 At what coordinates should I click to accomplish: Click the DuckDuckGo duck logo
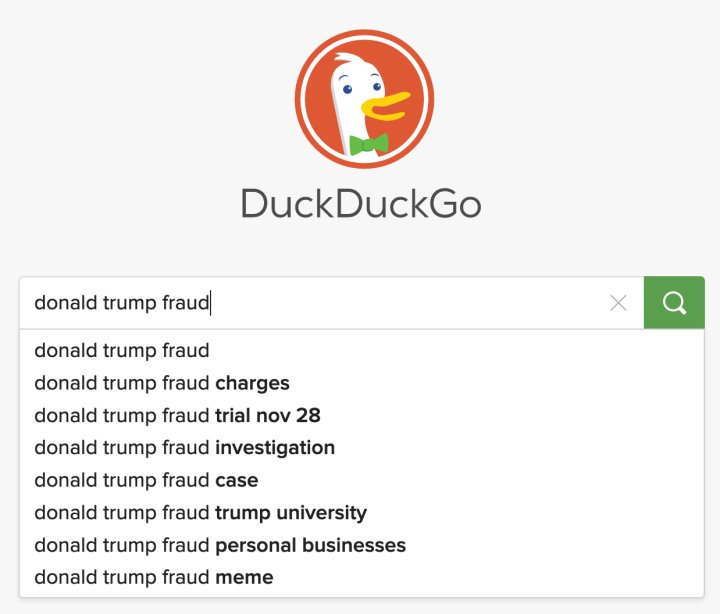tap(364, 99)
